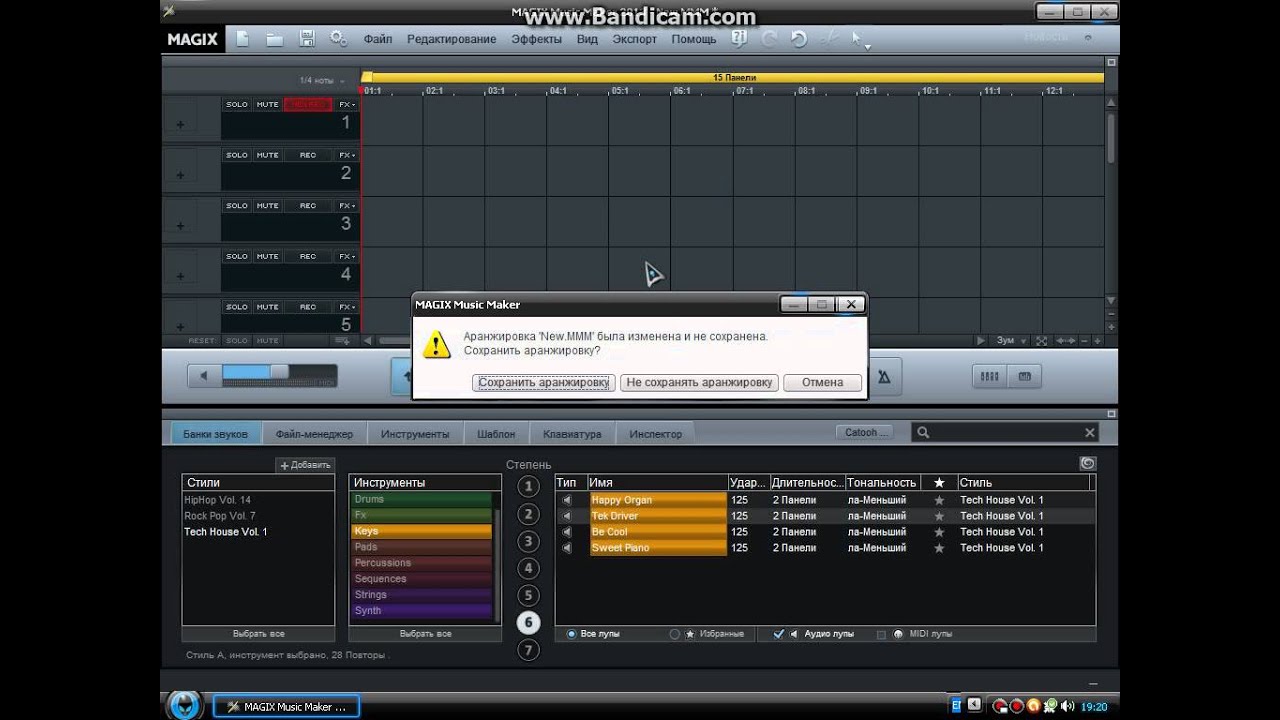The height and width of the screenshot is (720, 1280).
Task: Open the mixer via the four-bars icon
Action: [990, 376]
